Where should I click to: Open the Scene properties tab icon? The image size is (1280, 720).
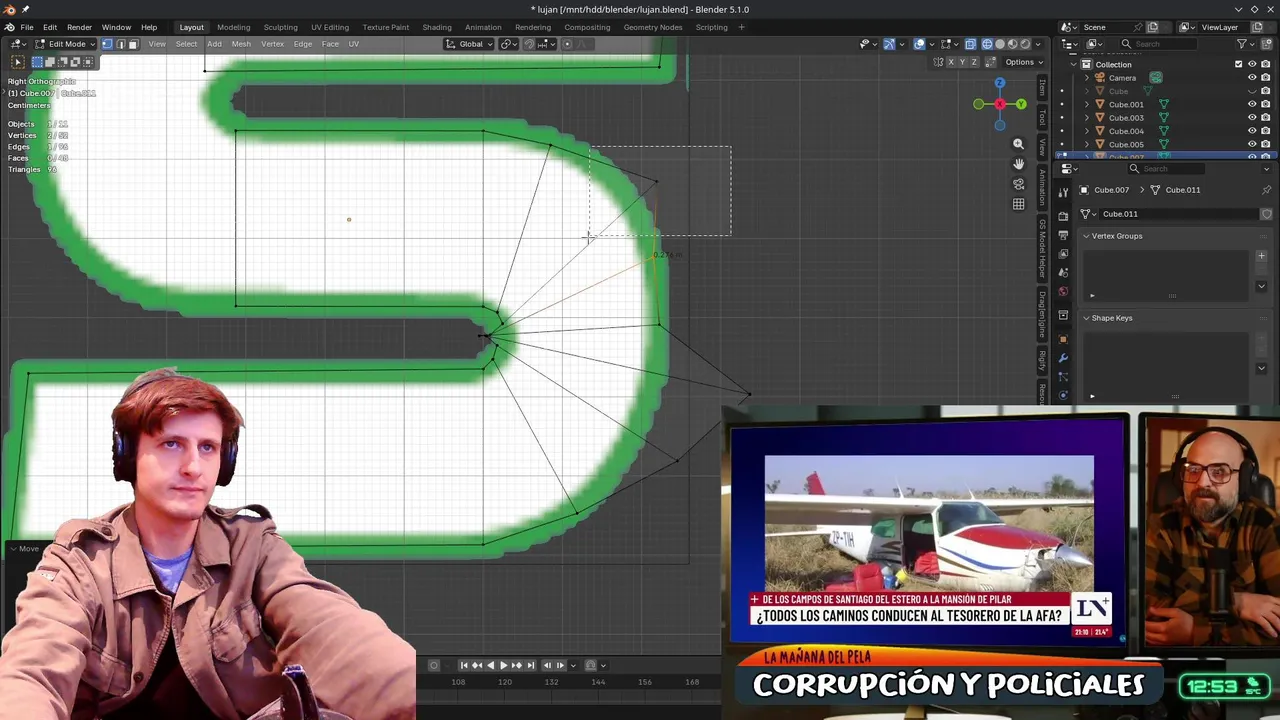click(x=1063, y=272)
